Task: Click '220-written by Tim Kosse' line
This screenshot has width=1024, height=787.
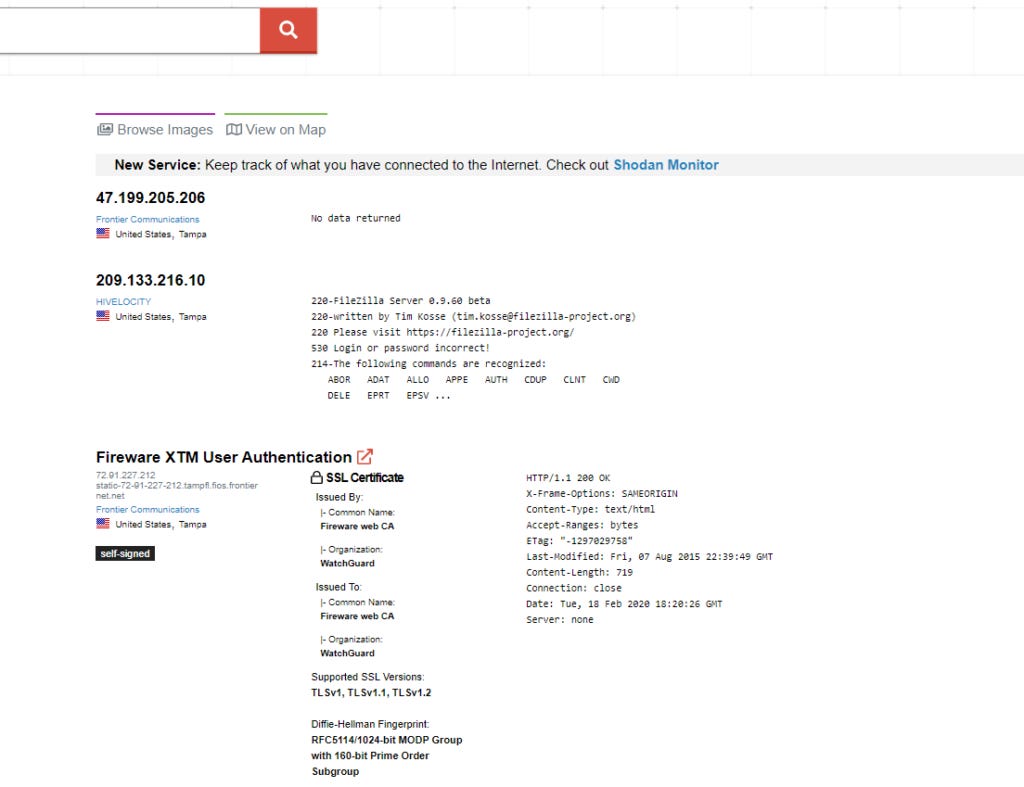Action: point(473,317)
